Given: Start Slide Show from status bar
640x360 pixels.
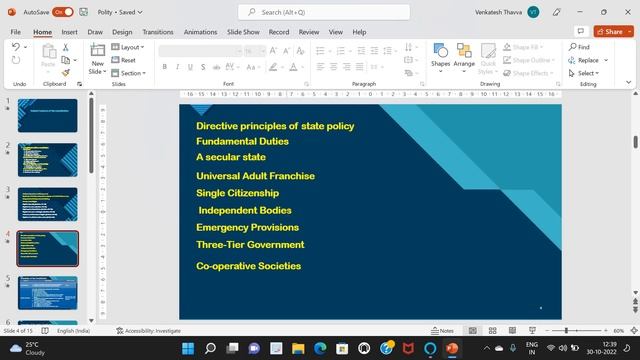Looking at the screenshot, I should click(x=532, y=331).
